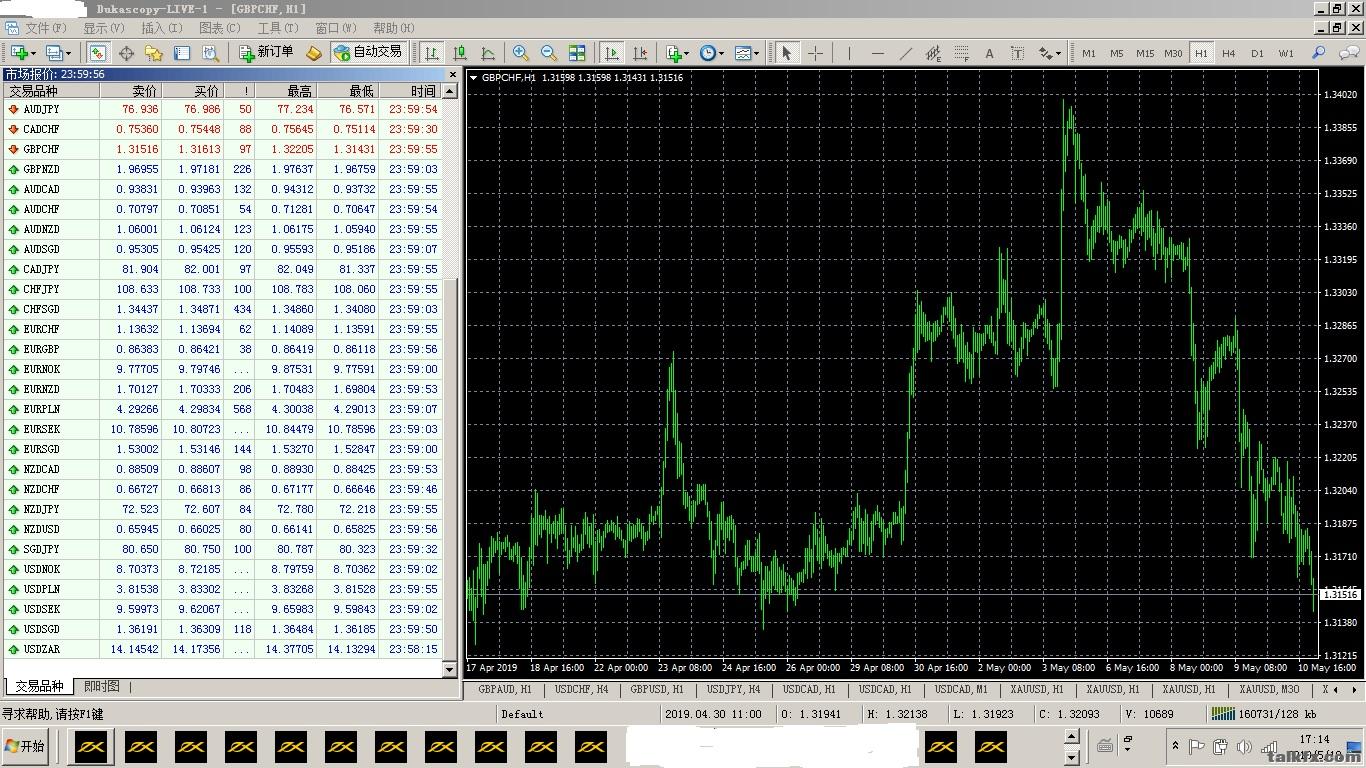
Task: Open the chat speech-bubble icon
Action: click(1349, 53)
